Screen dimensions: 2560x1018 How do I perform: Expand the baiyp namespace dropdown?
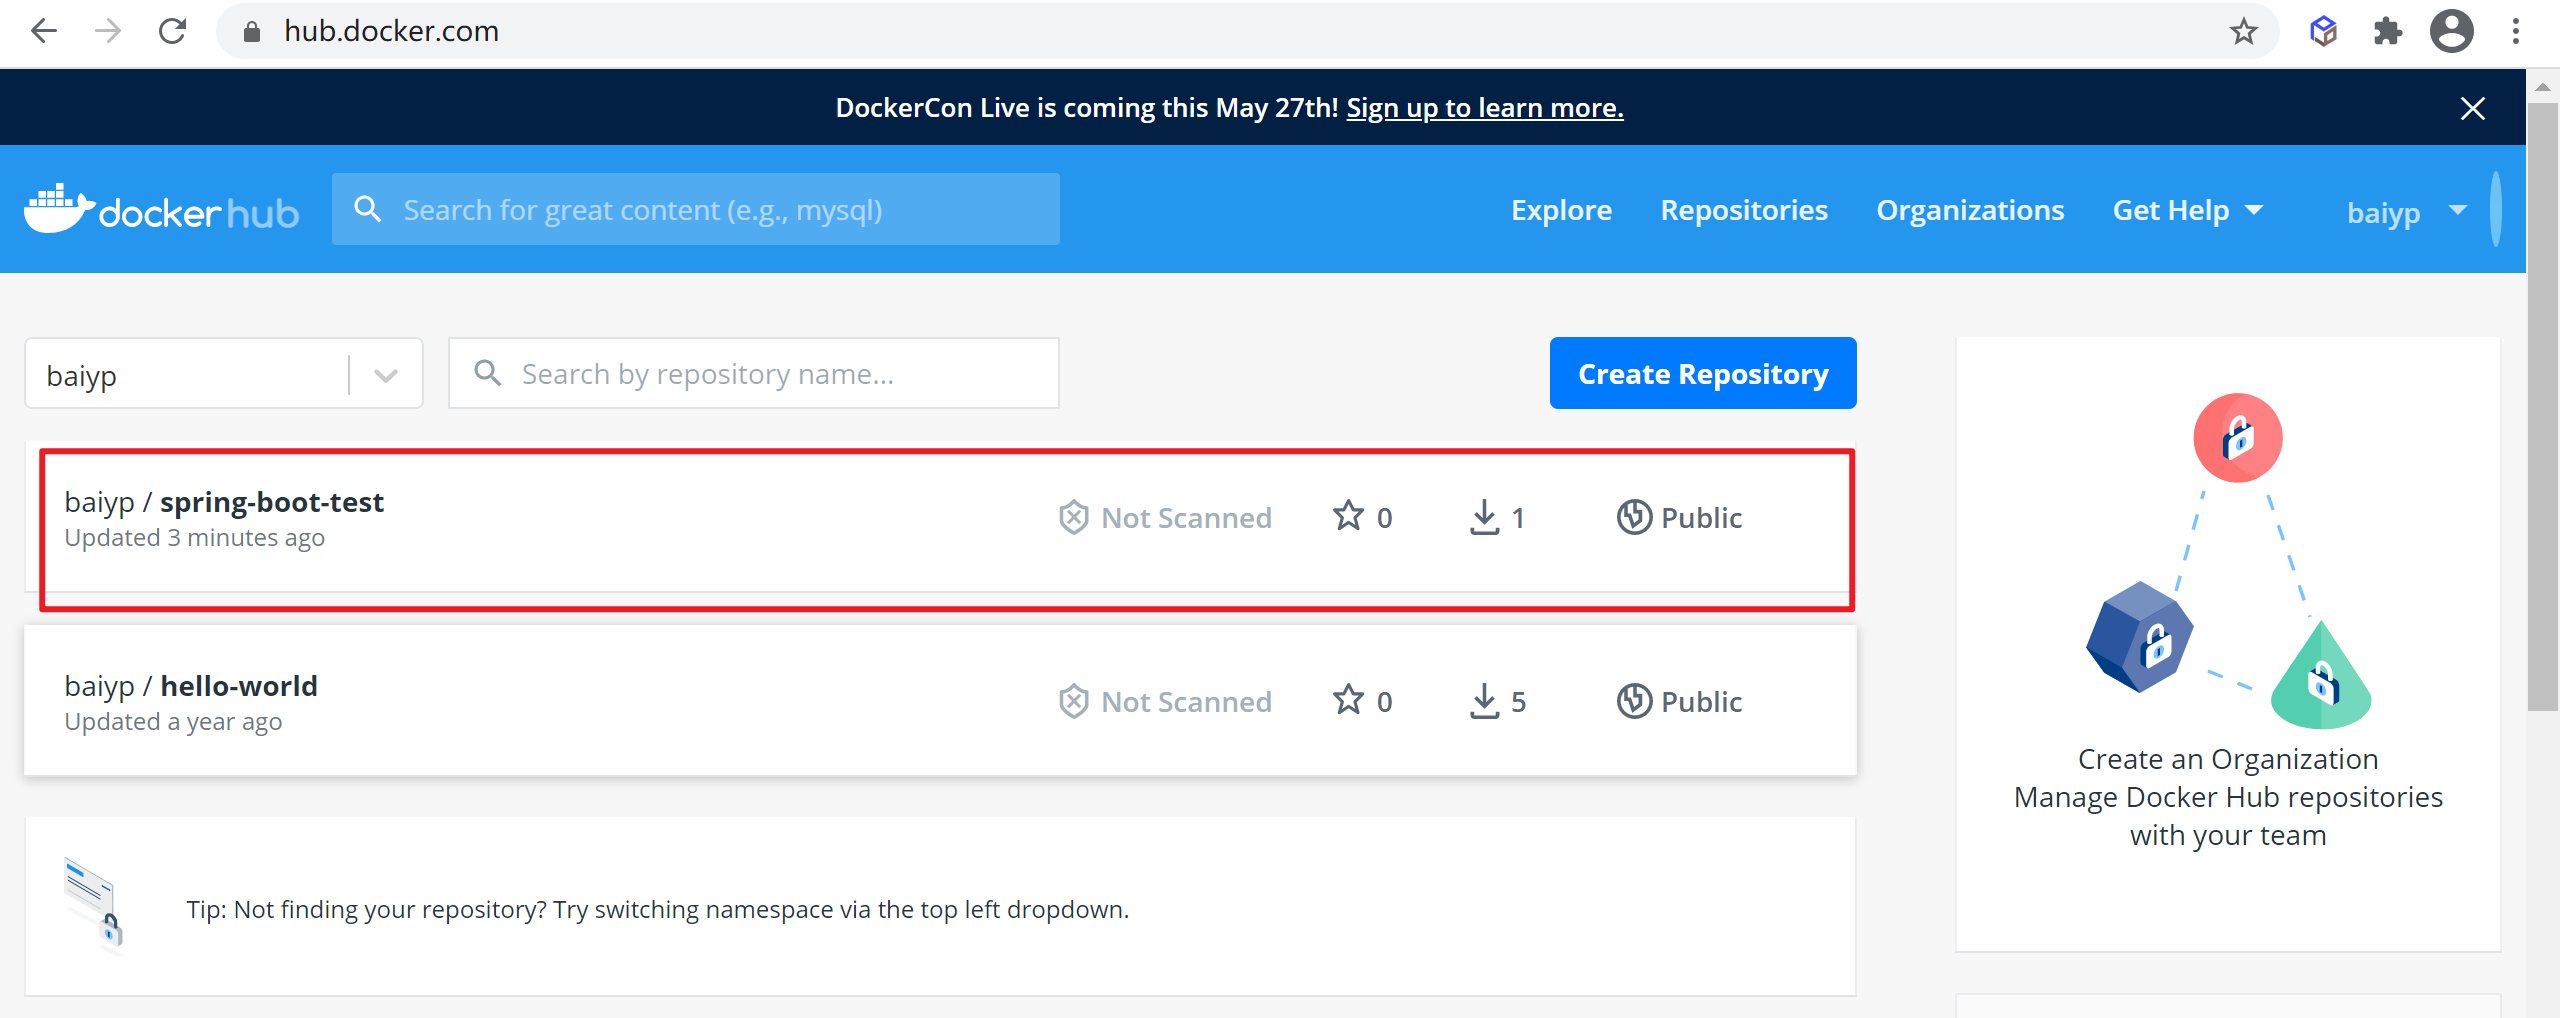386,375
